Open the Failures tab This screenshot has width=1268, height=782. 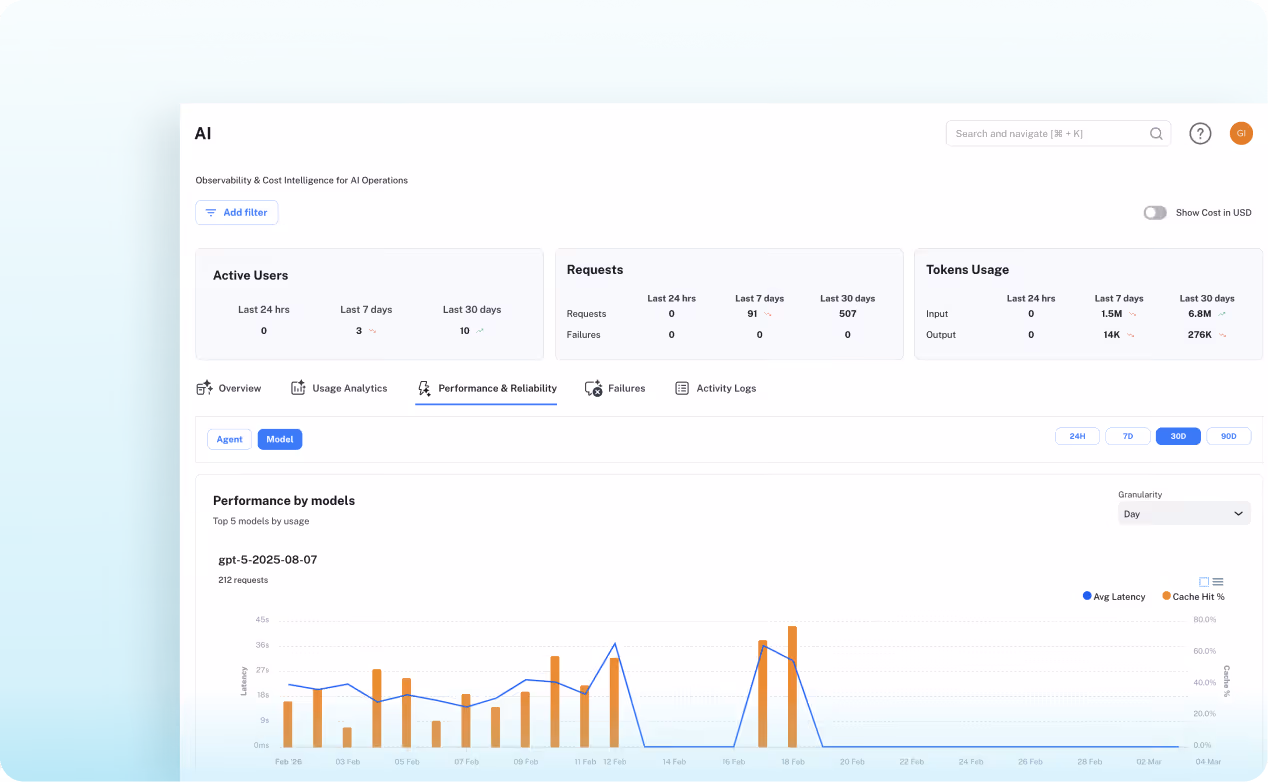[614, 388]
